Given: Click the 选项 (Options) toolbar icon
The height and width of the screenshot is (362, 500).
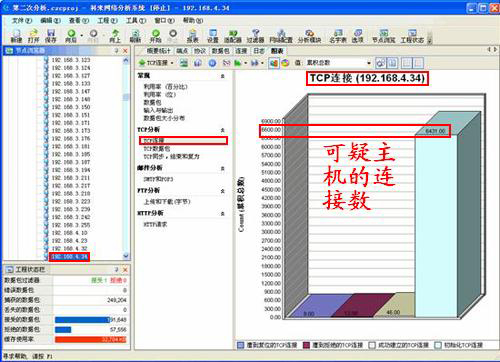Looking at the screenshot, I should 358,36.
